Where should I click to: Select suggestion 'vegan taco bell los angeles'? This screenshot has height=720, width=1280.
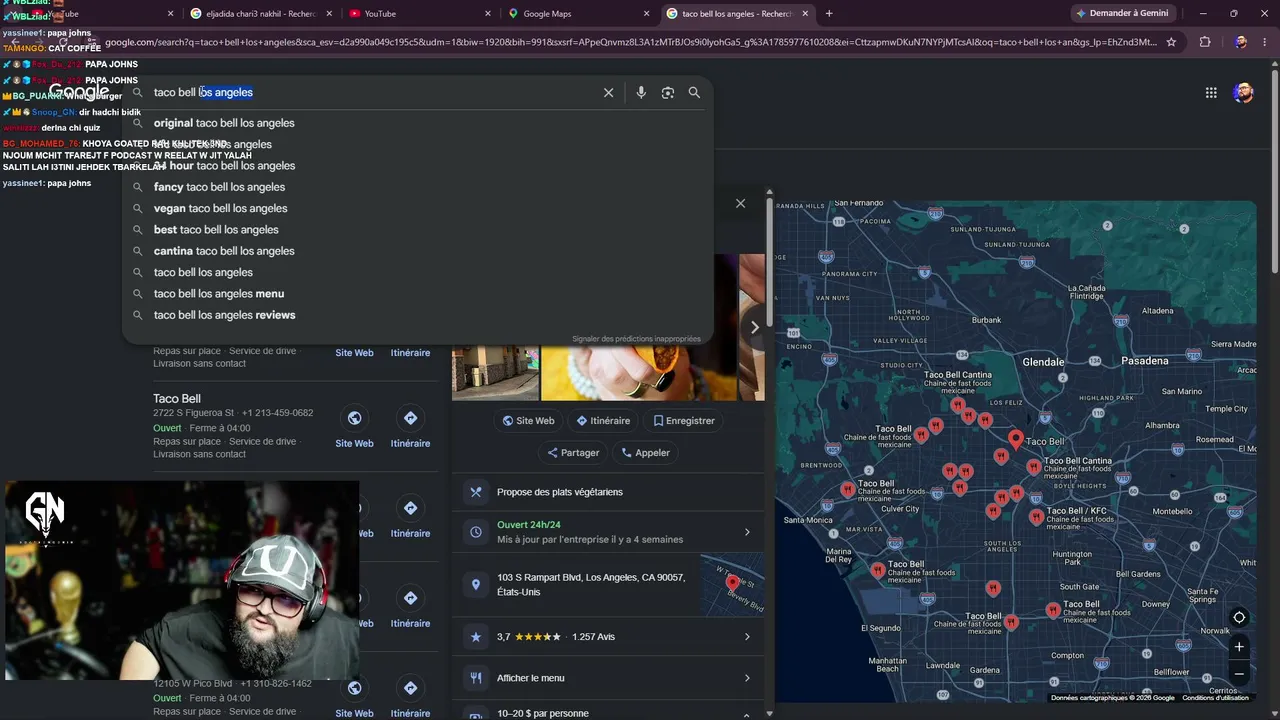coord(418,208)
